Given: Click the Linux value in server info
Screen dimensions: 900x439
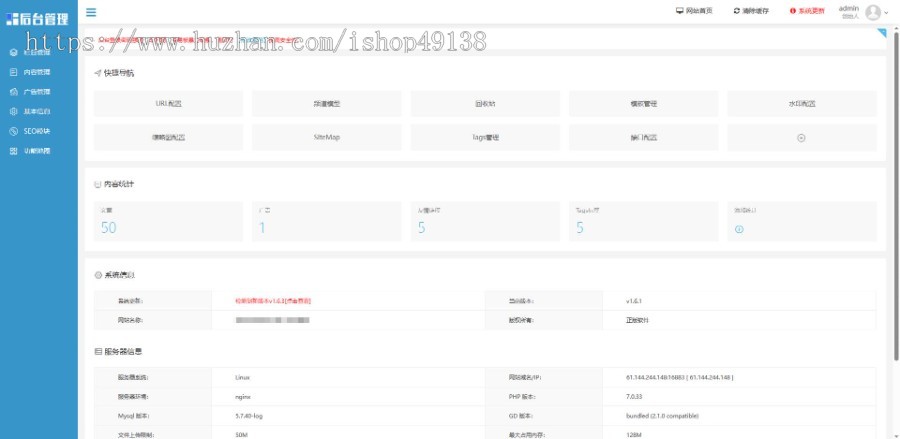Looking at the screenshot, I should click(242, 378).
